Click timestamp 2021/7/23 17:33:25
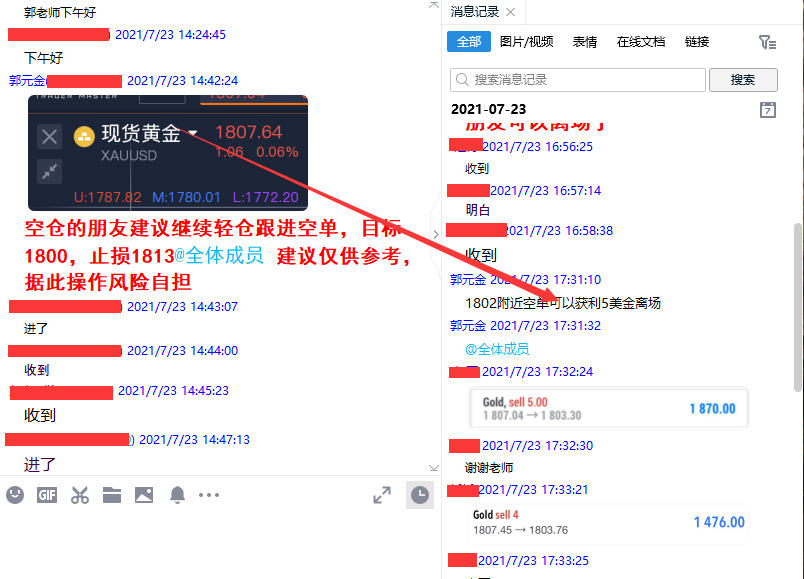The image size is (804, 579). [533, 560]
